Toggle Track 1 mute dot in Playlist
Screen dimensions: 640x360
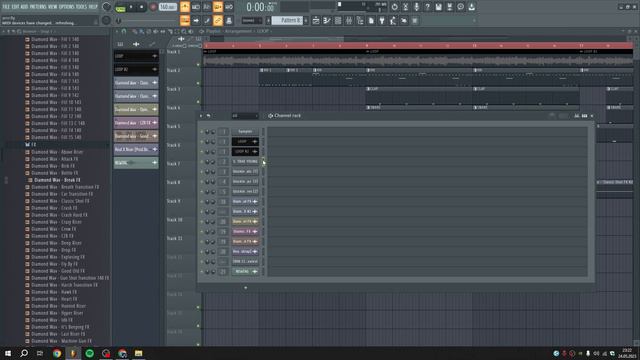[198, 64]
